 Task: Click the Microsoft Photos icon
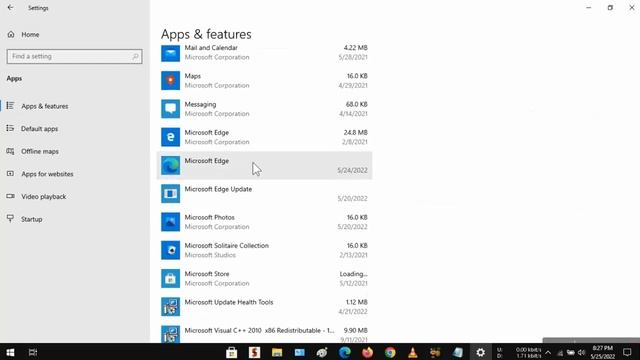170,222
